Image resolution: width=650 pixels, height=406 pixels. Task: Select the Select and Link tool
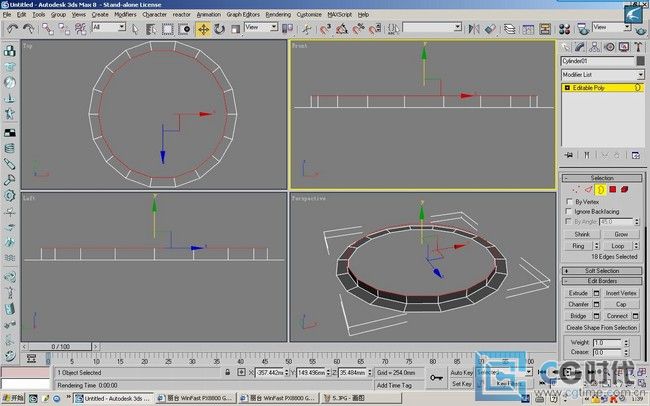pos(47,29)
